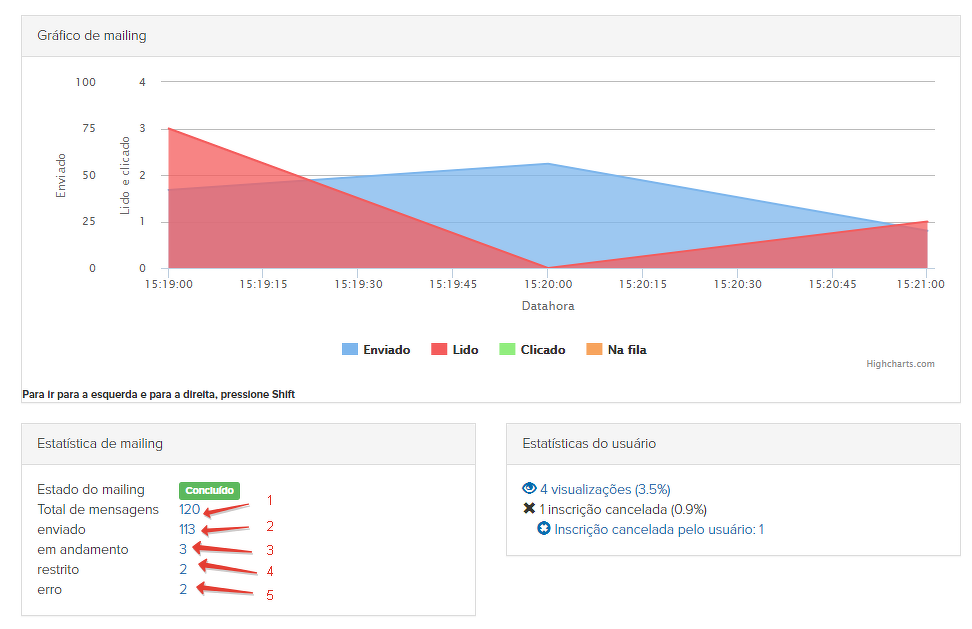Click the X icon beside inscrição cancelada
This screenshot has height=629, width=972.
529,509
